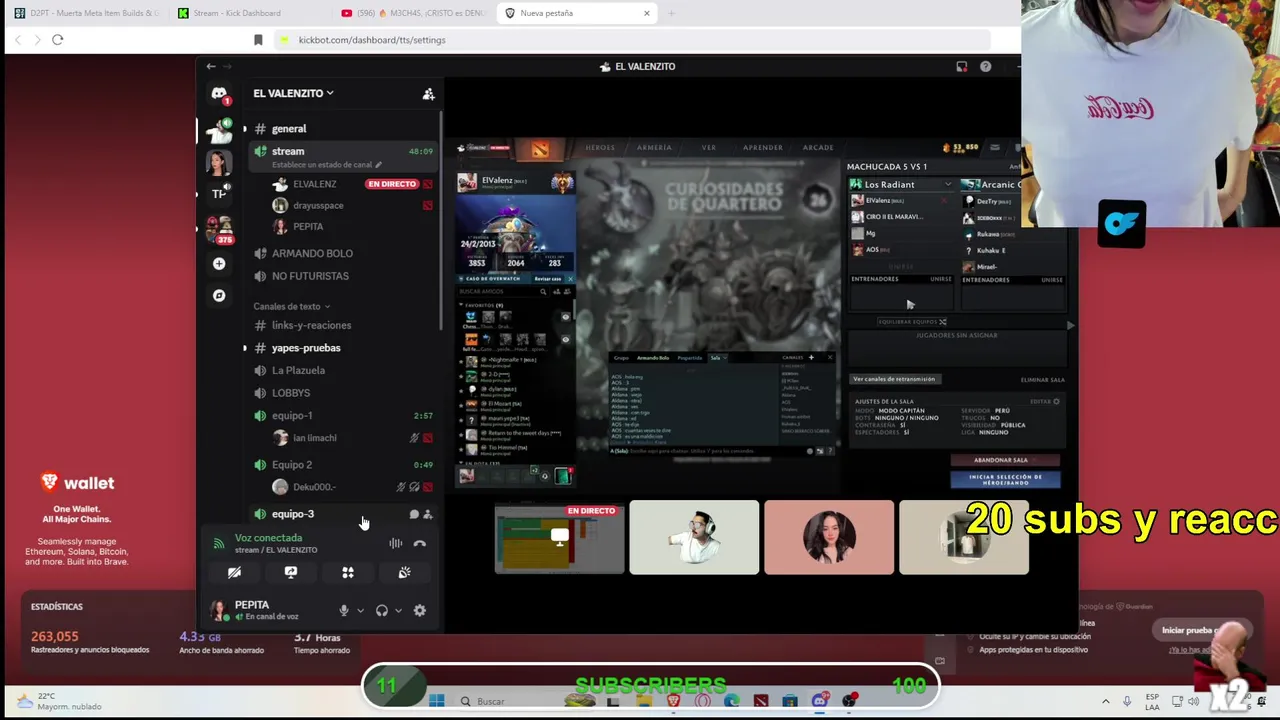Open the Windows Start button
Image resolution: width=1280 pixels, height=720 pixels.
pos(436,701)
